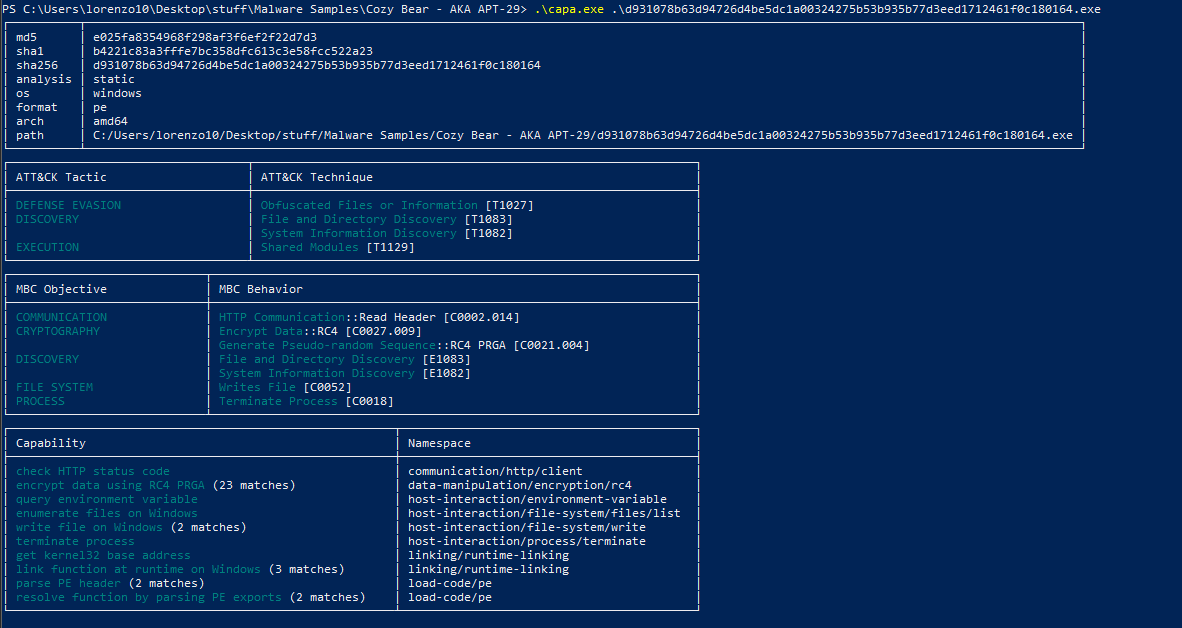Image resolution: width=1182 pixels, height=628 pixels.
Task: Click the 'windows' os value
Action: pyautogui.click(x=118, y=93)
